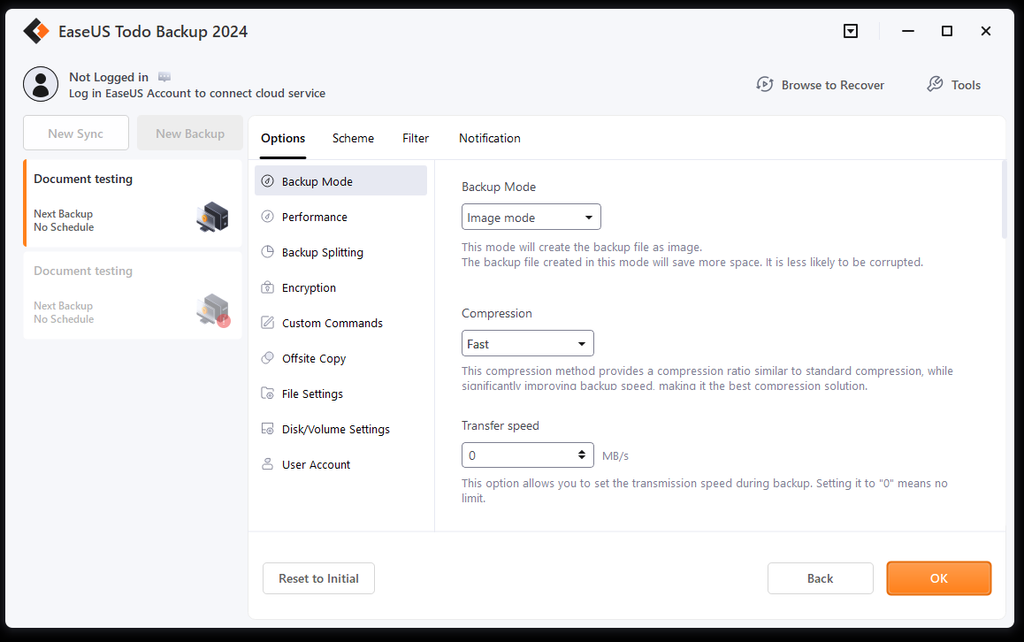This screenshot has height=642, width=1024.
Task: Switch to the Scheme tab
Action: tap(352, 138)
